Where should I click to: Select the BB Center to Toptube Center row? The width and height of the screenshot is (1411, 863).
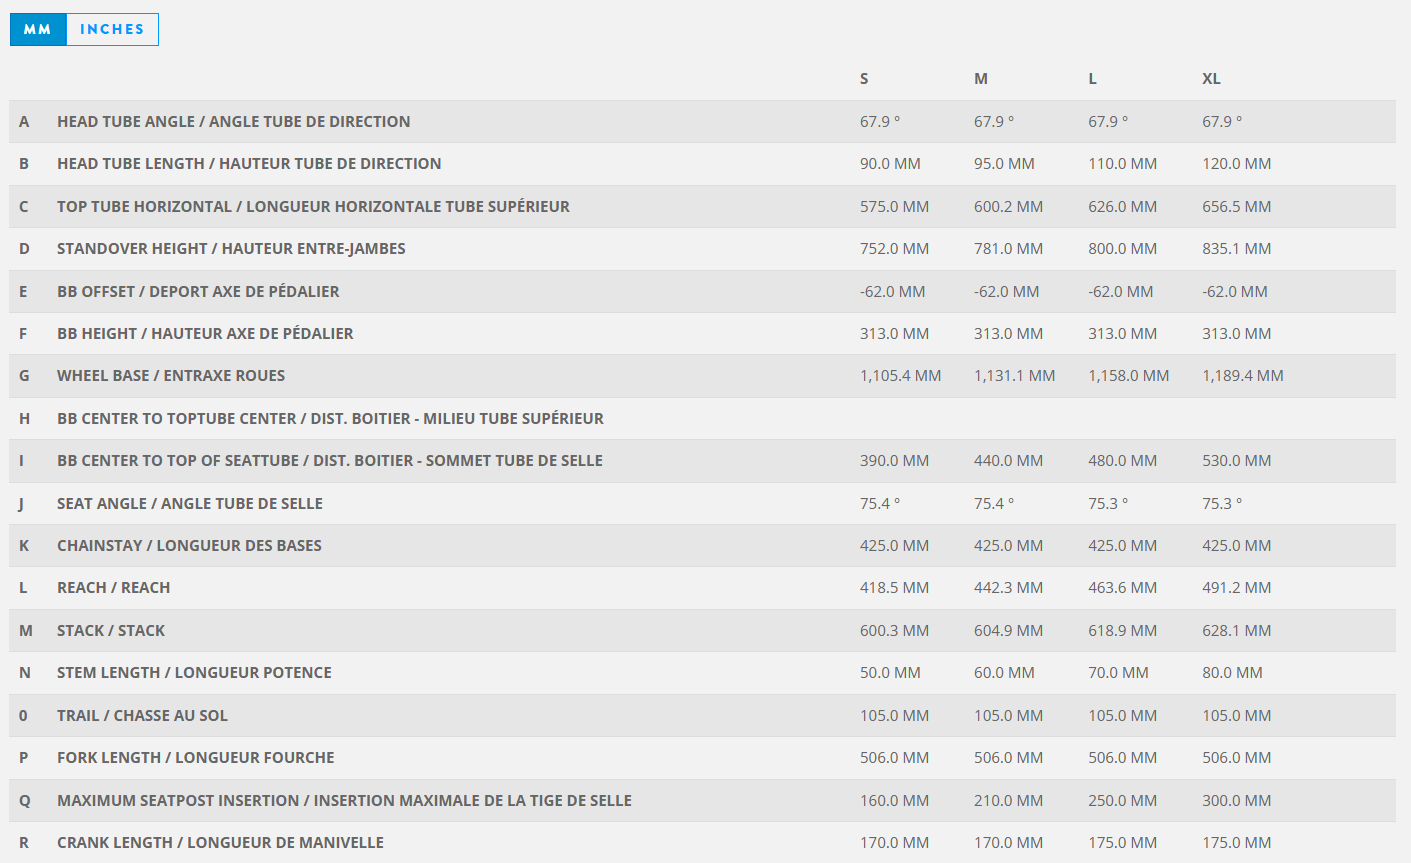[330, 419]
